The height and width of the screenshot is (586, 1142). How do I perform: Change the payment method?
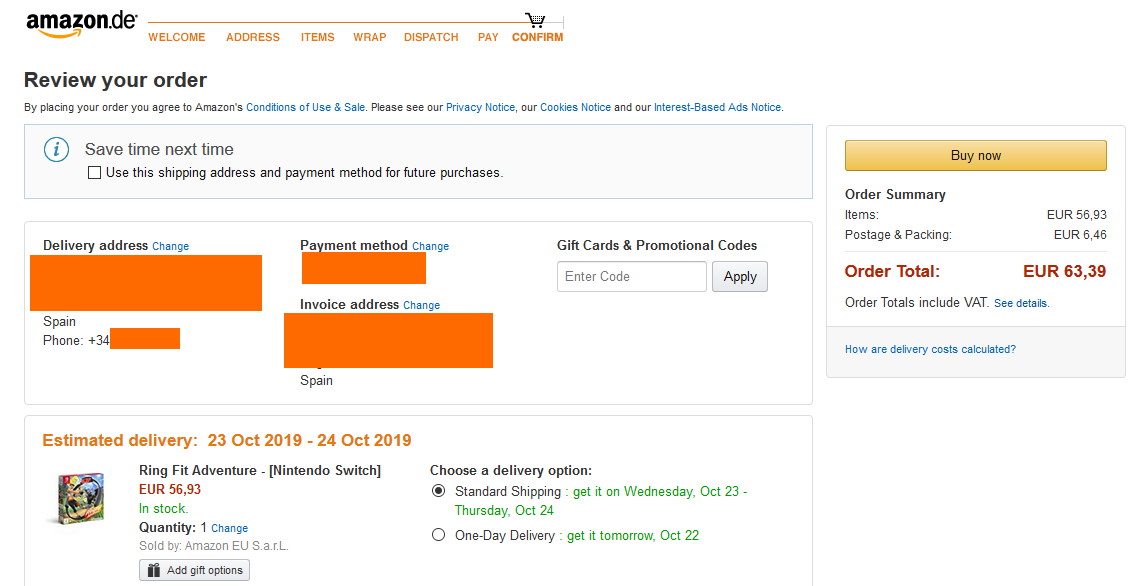[430, 246]
